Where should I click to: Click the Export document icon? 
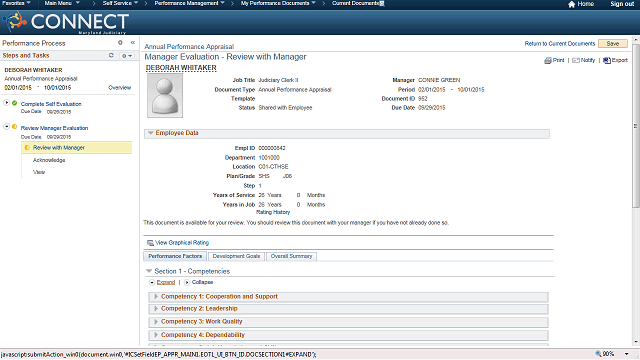click(607, 60)
